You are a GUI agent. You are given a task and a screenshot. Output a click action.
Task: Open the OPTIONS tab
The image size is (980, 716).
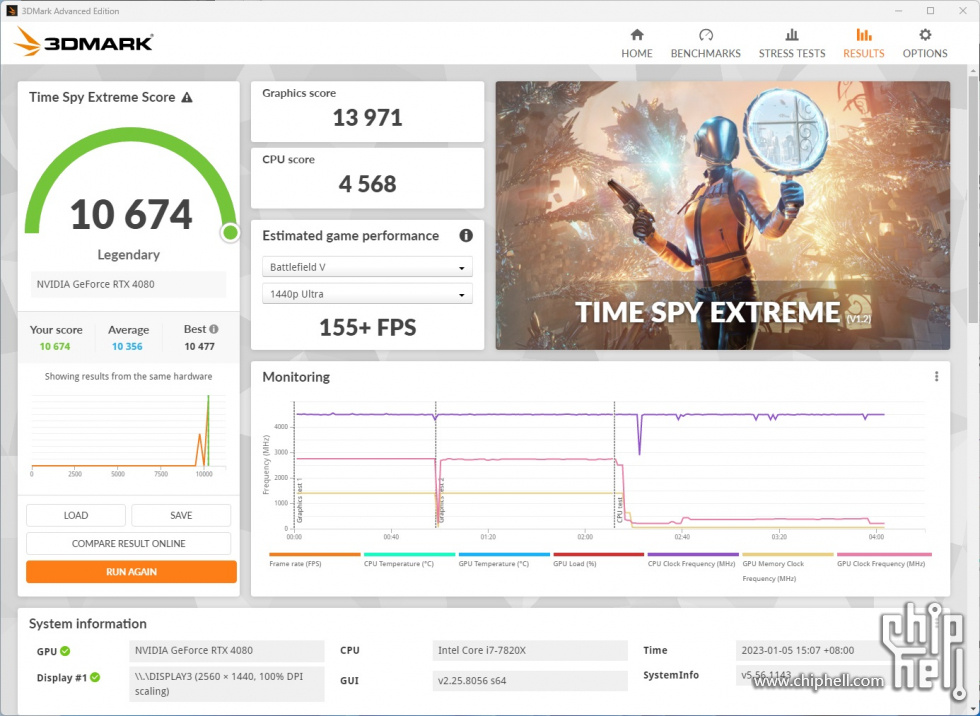(925, 44)
